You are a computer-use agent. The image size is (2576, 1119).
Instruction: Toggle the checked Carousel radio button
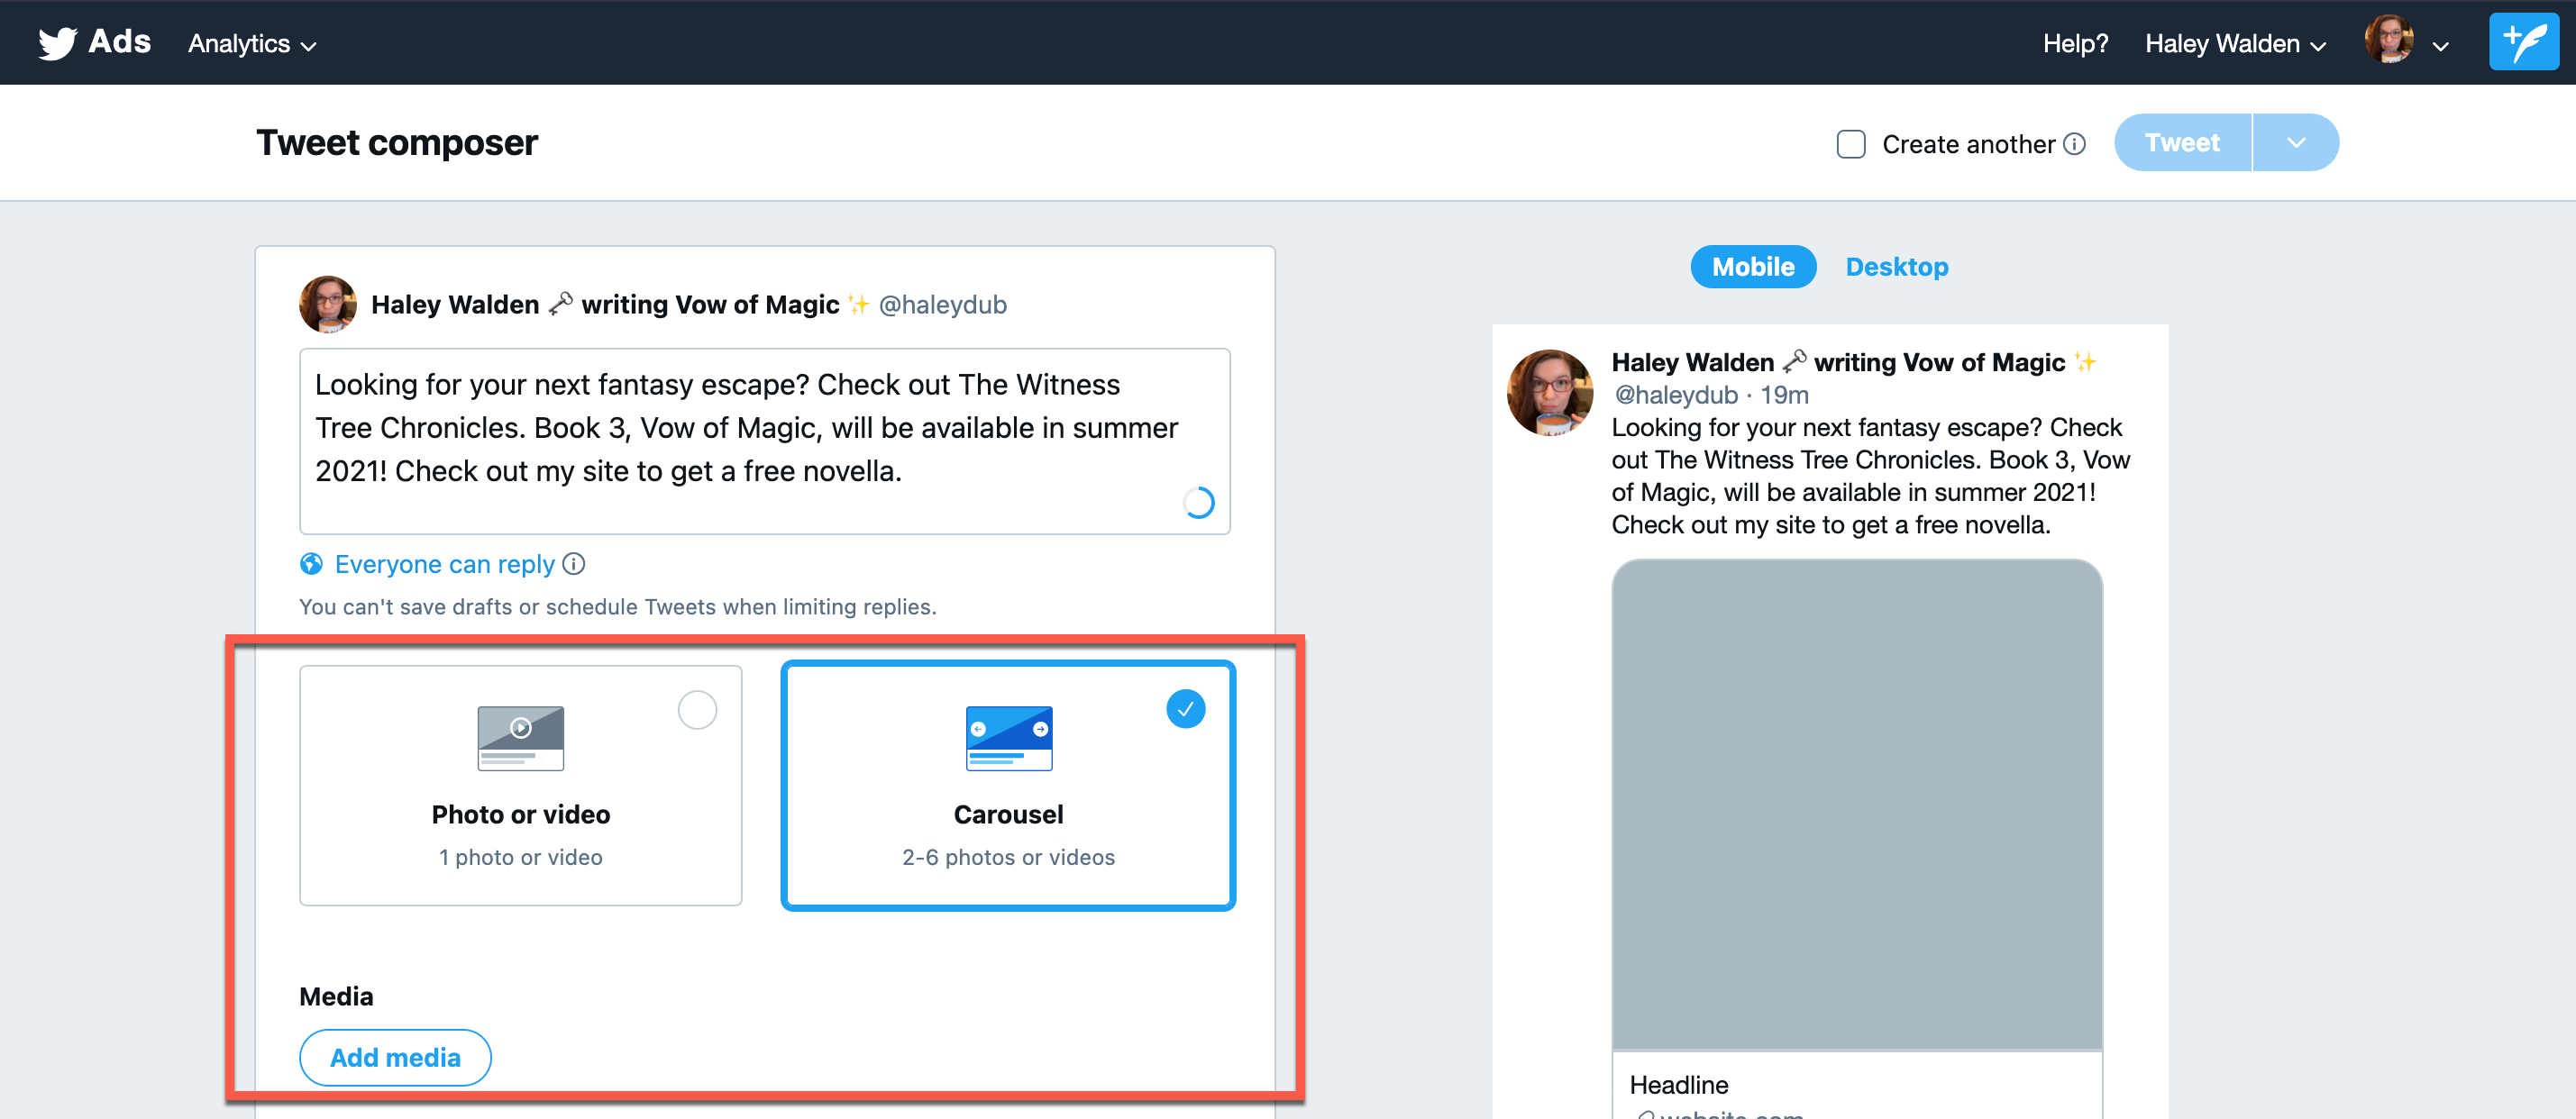[x=1185, y=709]
